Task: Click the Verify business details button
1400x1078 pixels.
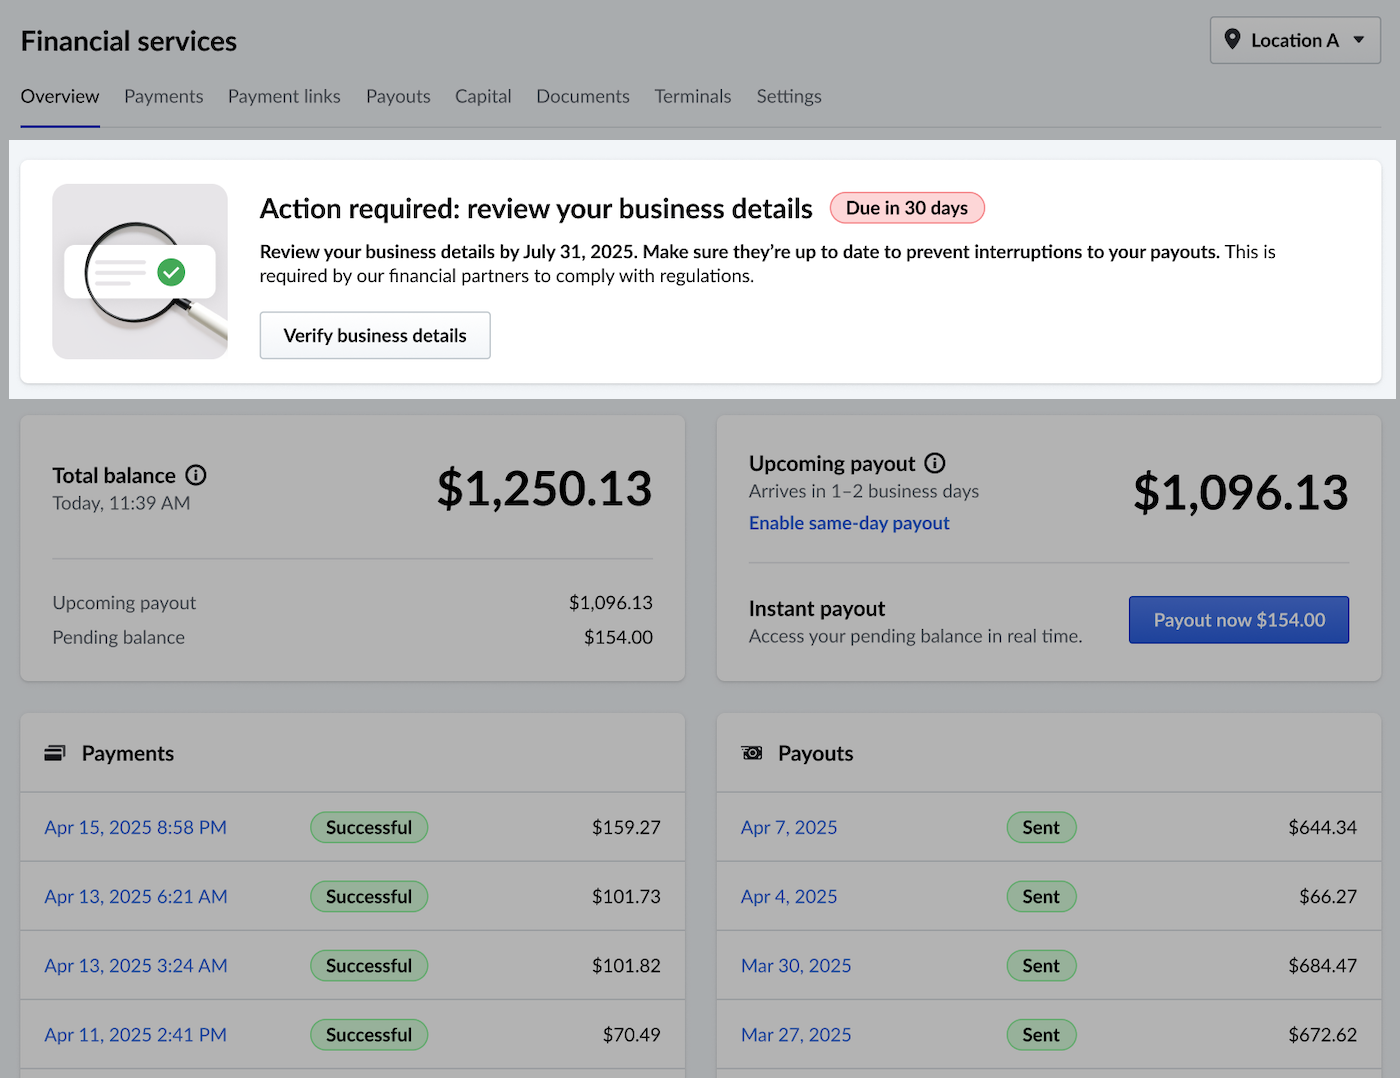Action: click(x=375, y=335)
